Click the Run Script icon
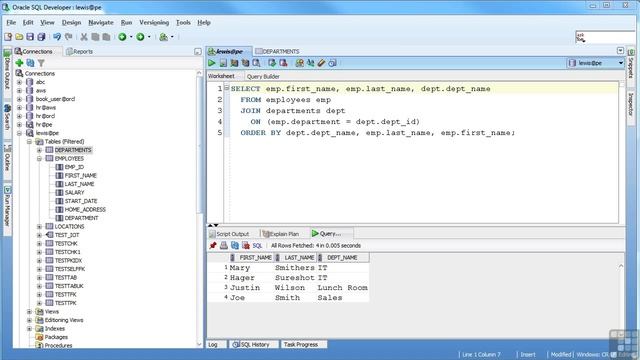 [223, 63]
